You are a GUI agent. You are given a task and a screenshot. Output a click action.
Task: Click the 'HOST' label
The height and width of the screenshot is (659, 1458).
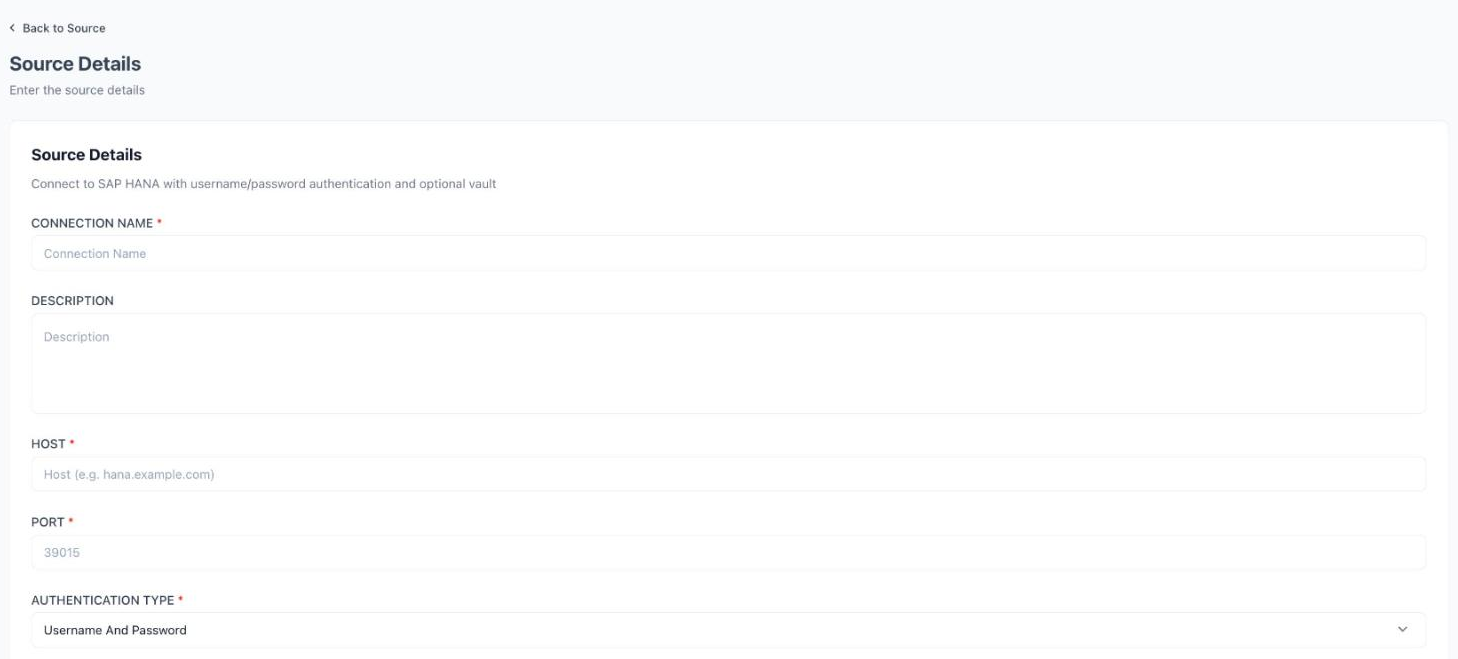pyautogui.click(x=48, y=444)
